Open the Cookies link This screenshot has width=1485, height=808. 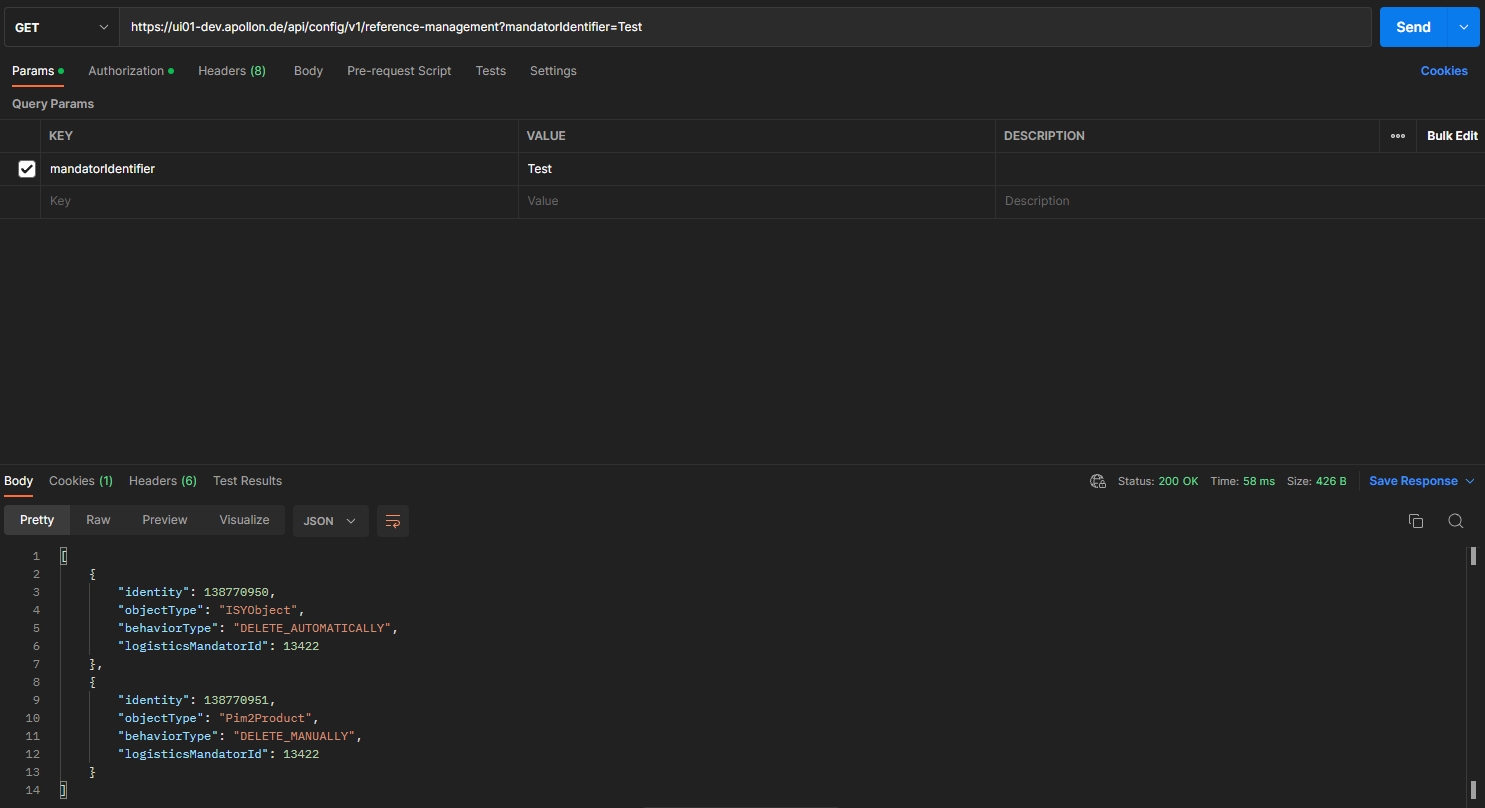1443,71
